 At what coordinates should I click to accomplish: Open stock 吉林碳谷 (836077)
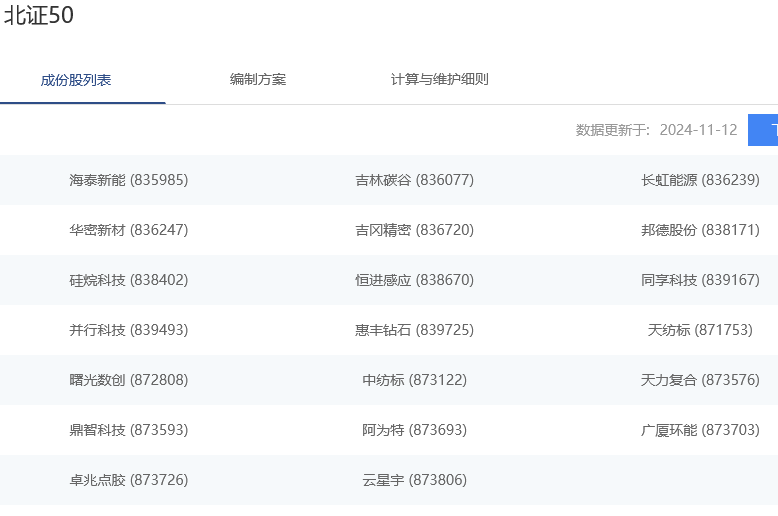[414, 180]
